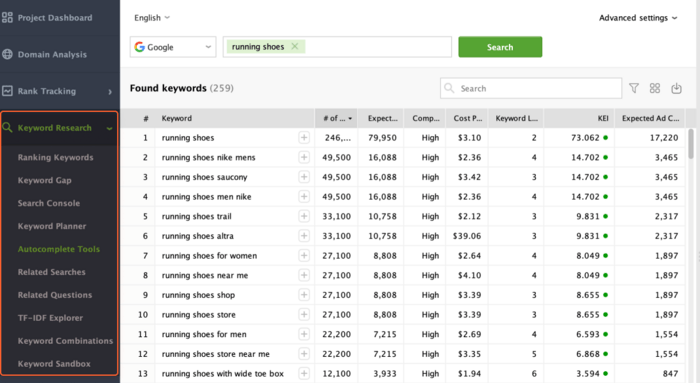Click the 17,220 expected ad clicks value

664,137
